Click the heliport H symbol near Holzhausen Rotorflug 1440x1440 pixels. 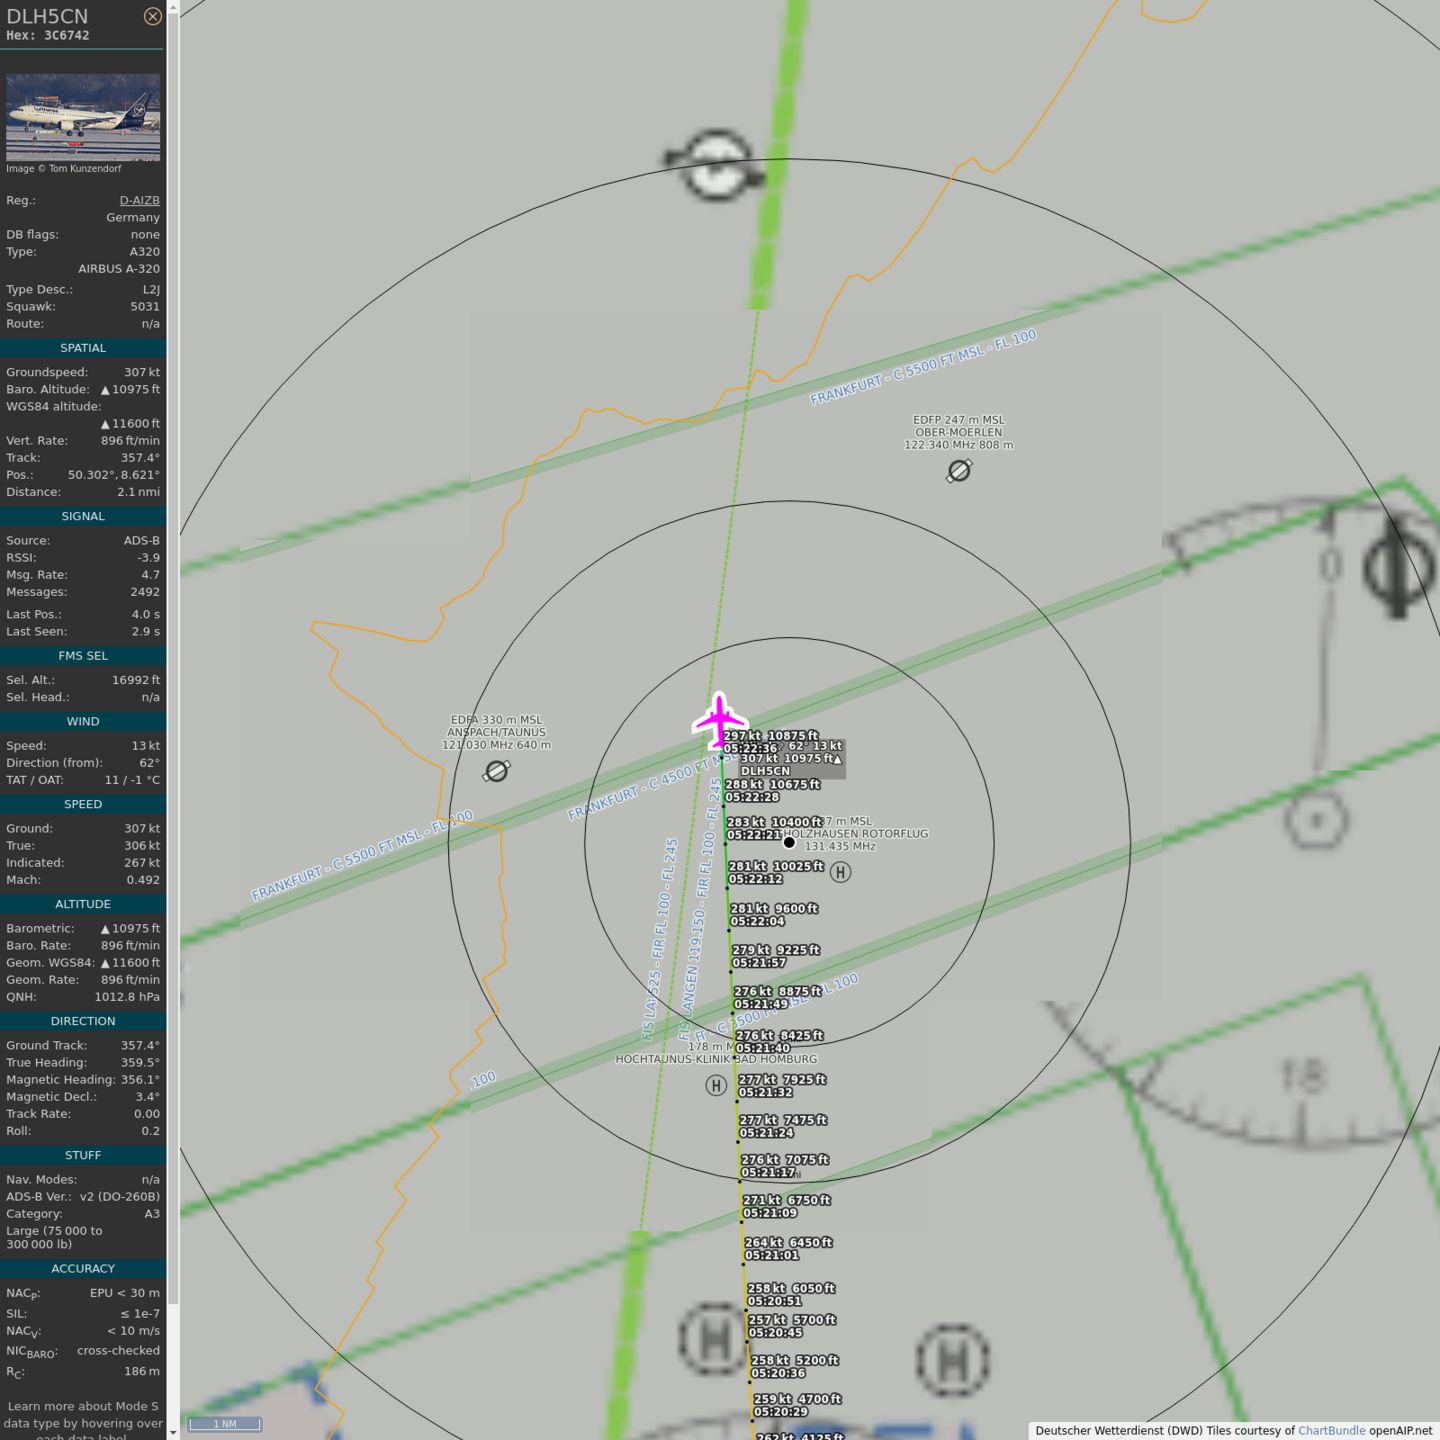(x=841, y=872)
